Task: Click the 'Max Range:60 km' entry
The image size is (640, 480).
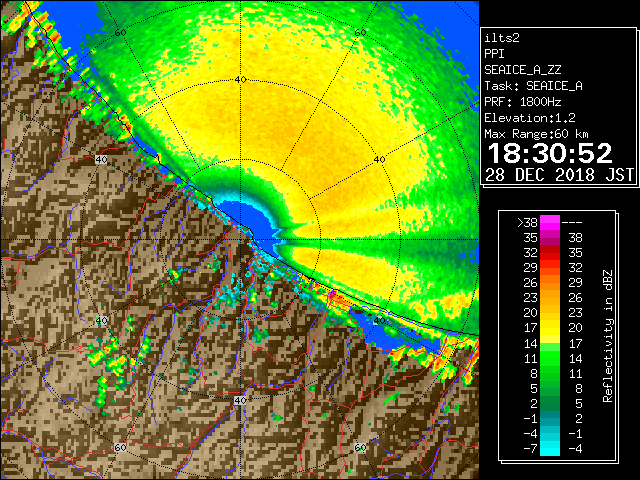Action: click(x=536, y=134)
